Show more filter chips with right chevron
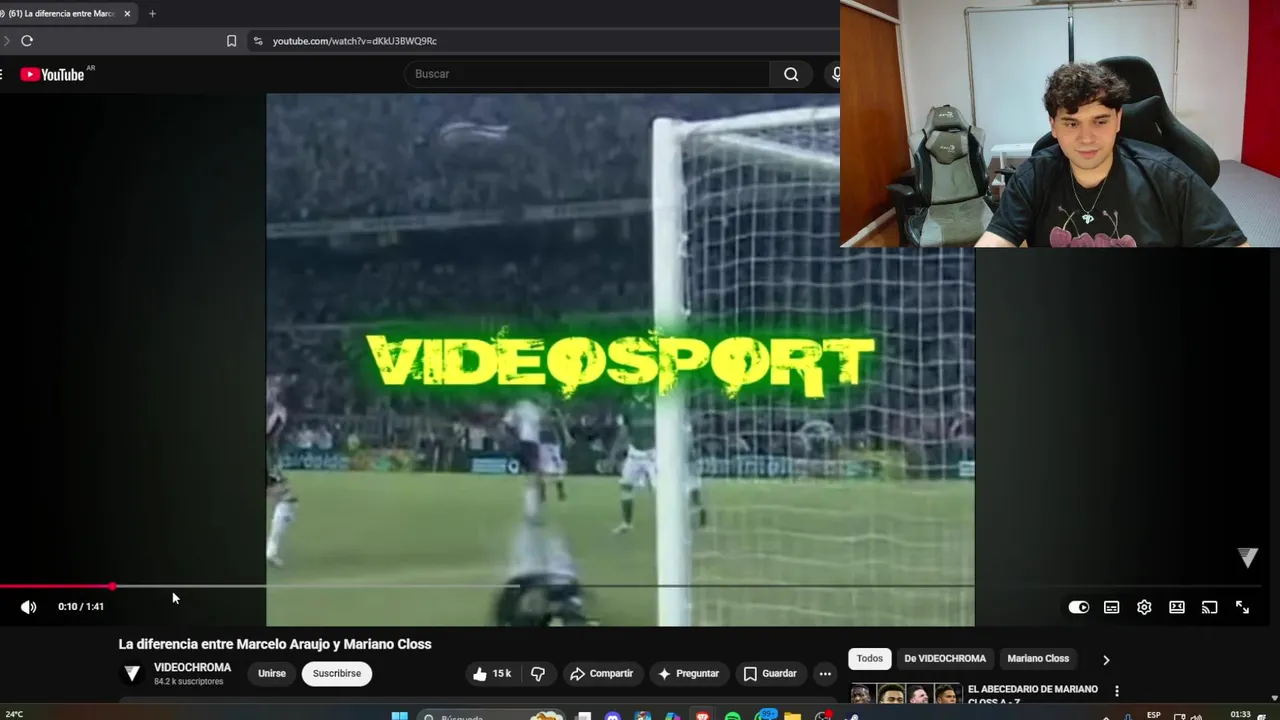This screenshot has width=1280, height=720. tap(1106, 660)
